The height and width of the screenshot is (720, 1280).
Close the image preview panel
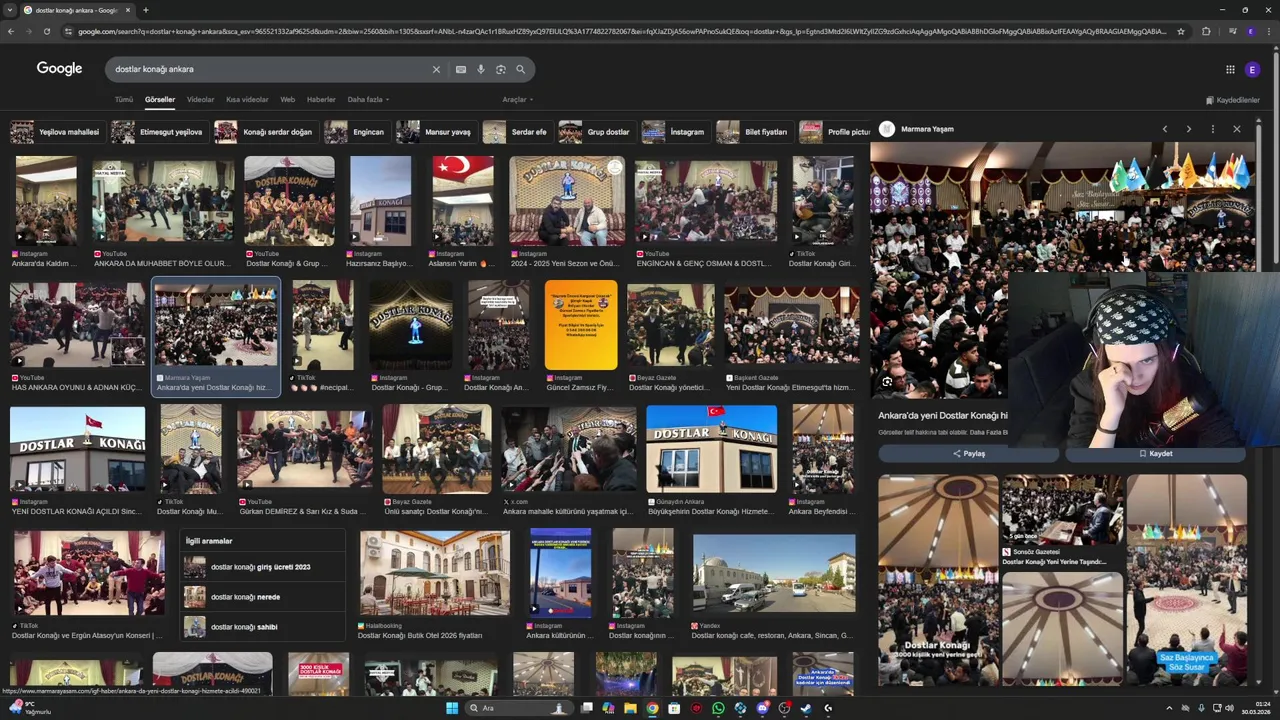pos(1237,129)
